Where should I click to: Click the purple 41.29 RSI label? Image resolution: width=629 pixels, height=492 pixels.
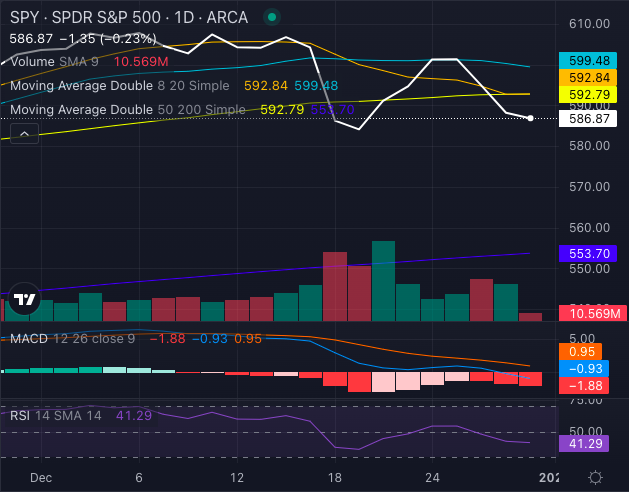(592, 441)
